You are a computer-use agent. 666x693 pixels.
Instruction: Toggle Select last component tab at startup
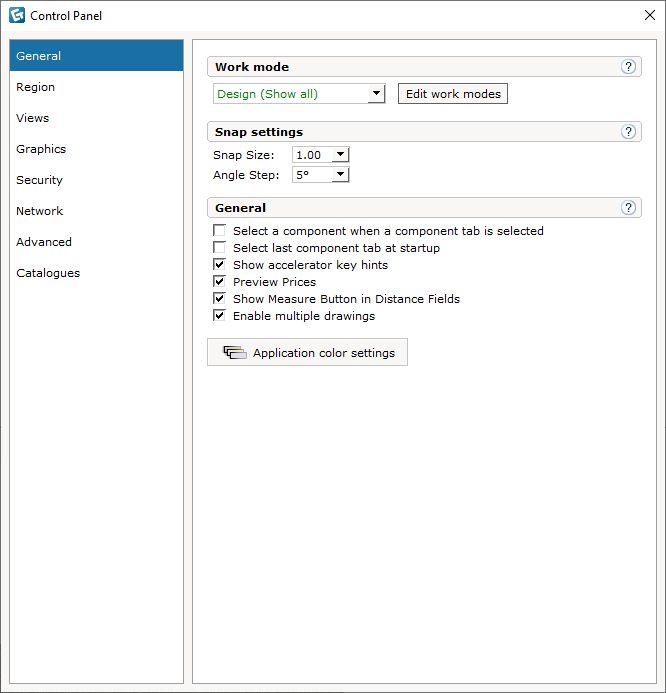pyautogui.click(x=219, y=248)
